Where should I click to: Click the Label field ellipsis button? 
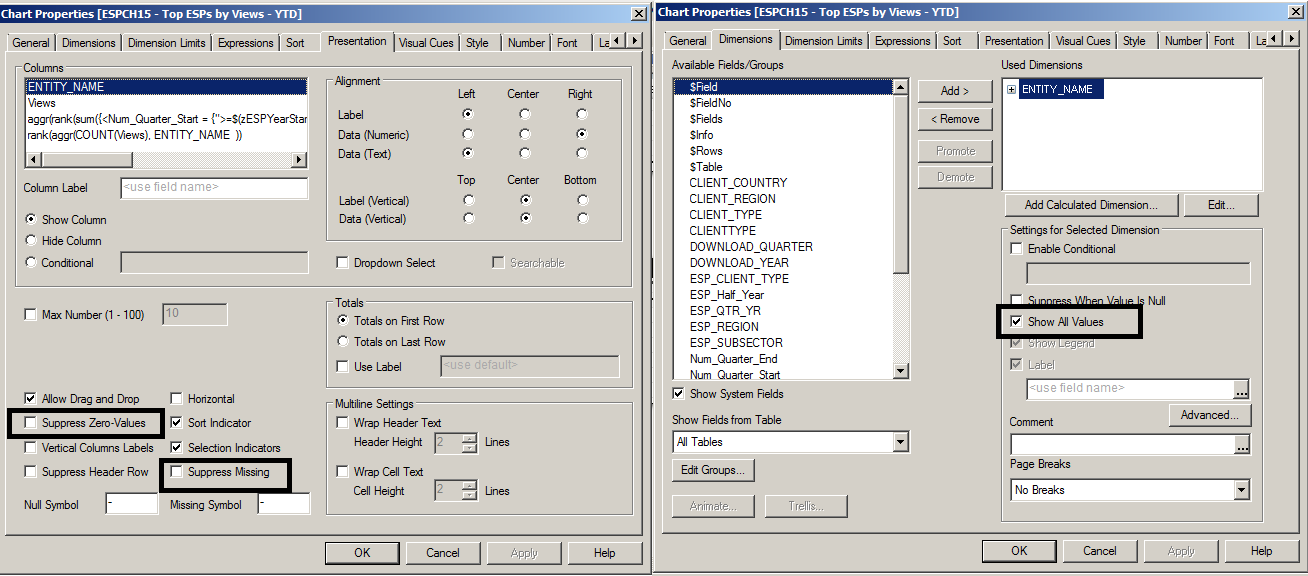[1241, 388]
